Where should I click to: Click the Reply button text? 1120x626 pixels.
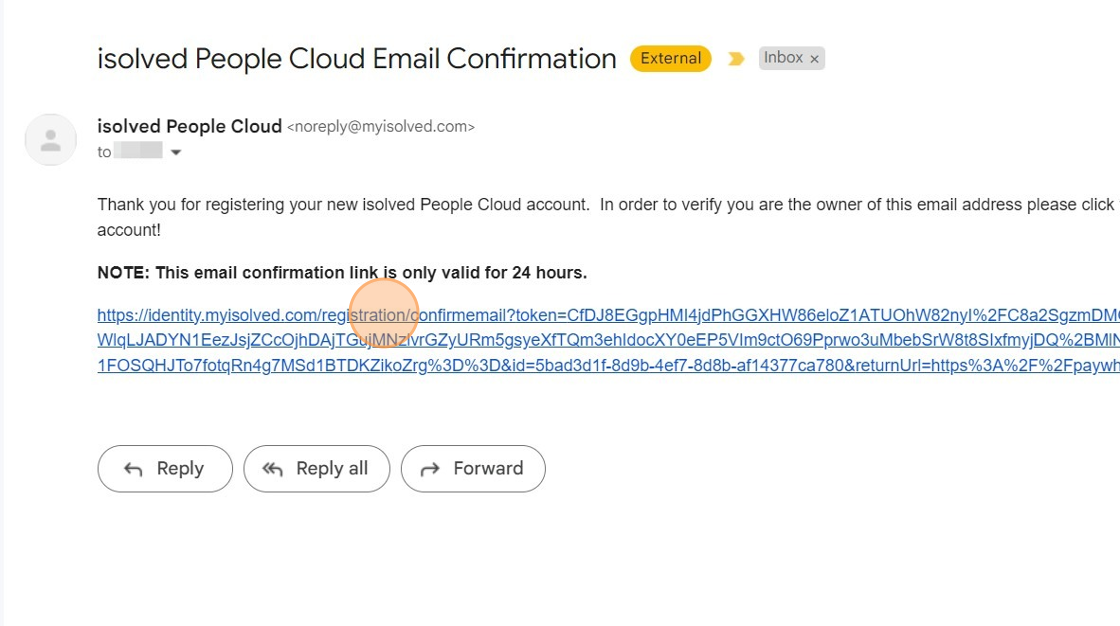point(180,469)
